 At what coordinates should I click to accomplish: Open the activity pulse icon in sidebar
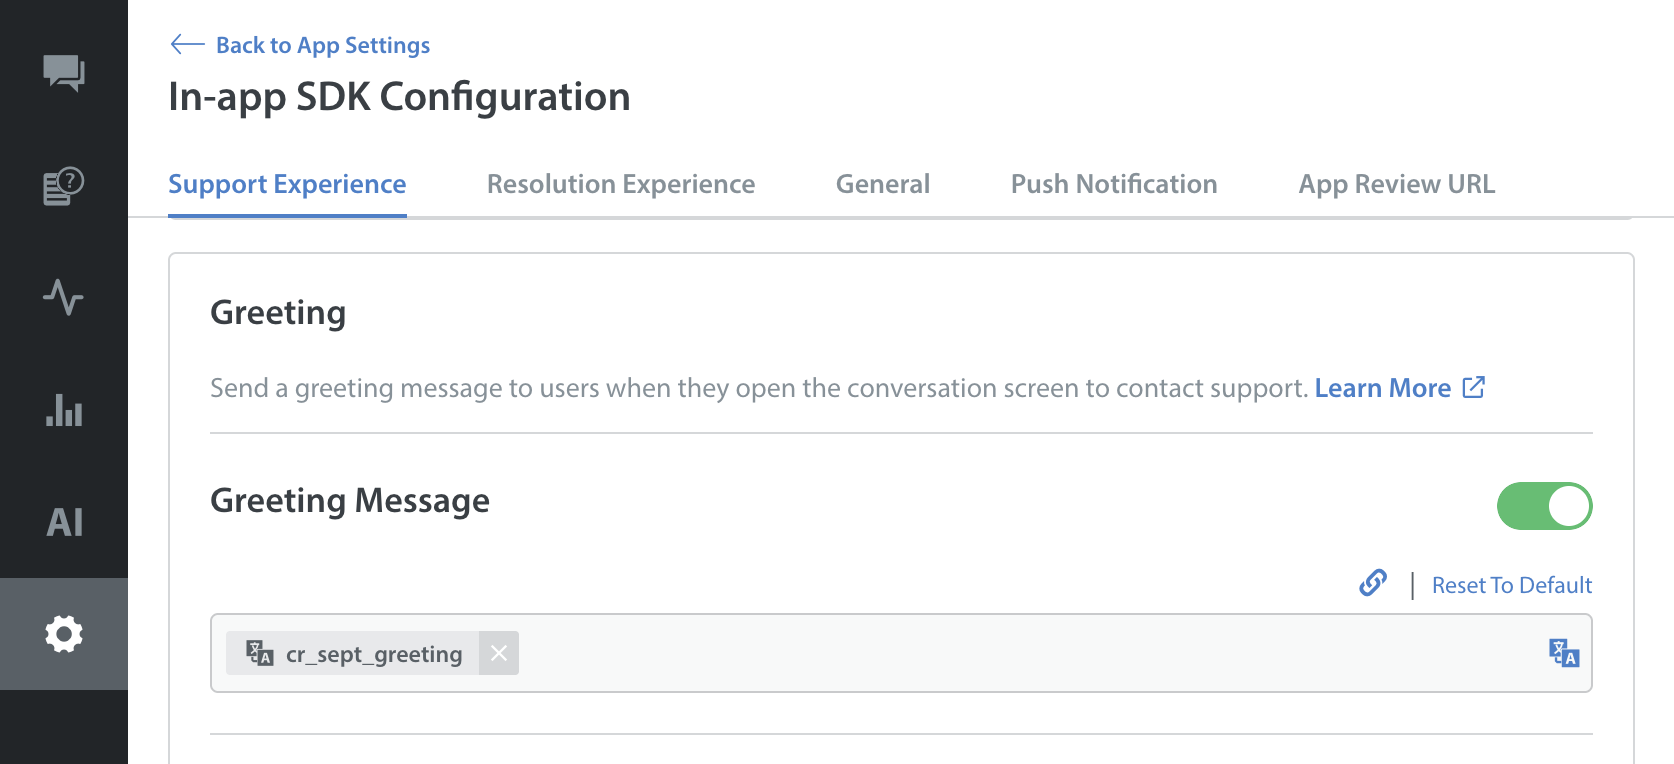[x=64, y=297]
